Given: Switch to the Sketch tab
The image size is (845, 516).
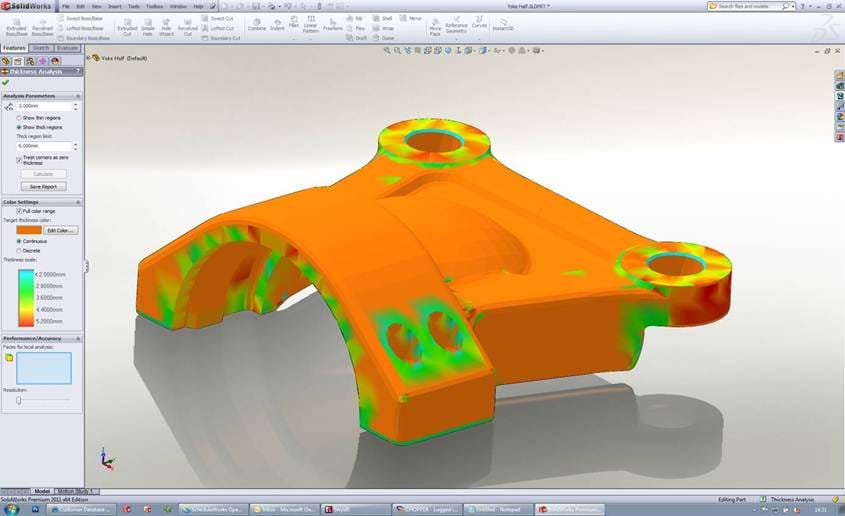Looking at the screenshot, I should click(41, 48).
